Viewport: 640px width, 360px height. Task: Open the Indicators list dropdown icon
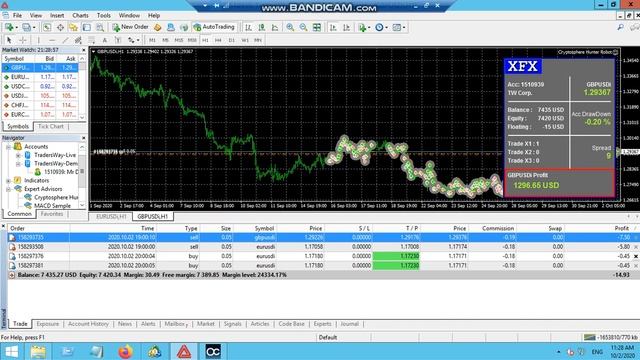coord(363,27)
